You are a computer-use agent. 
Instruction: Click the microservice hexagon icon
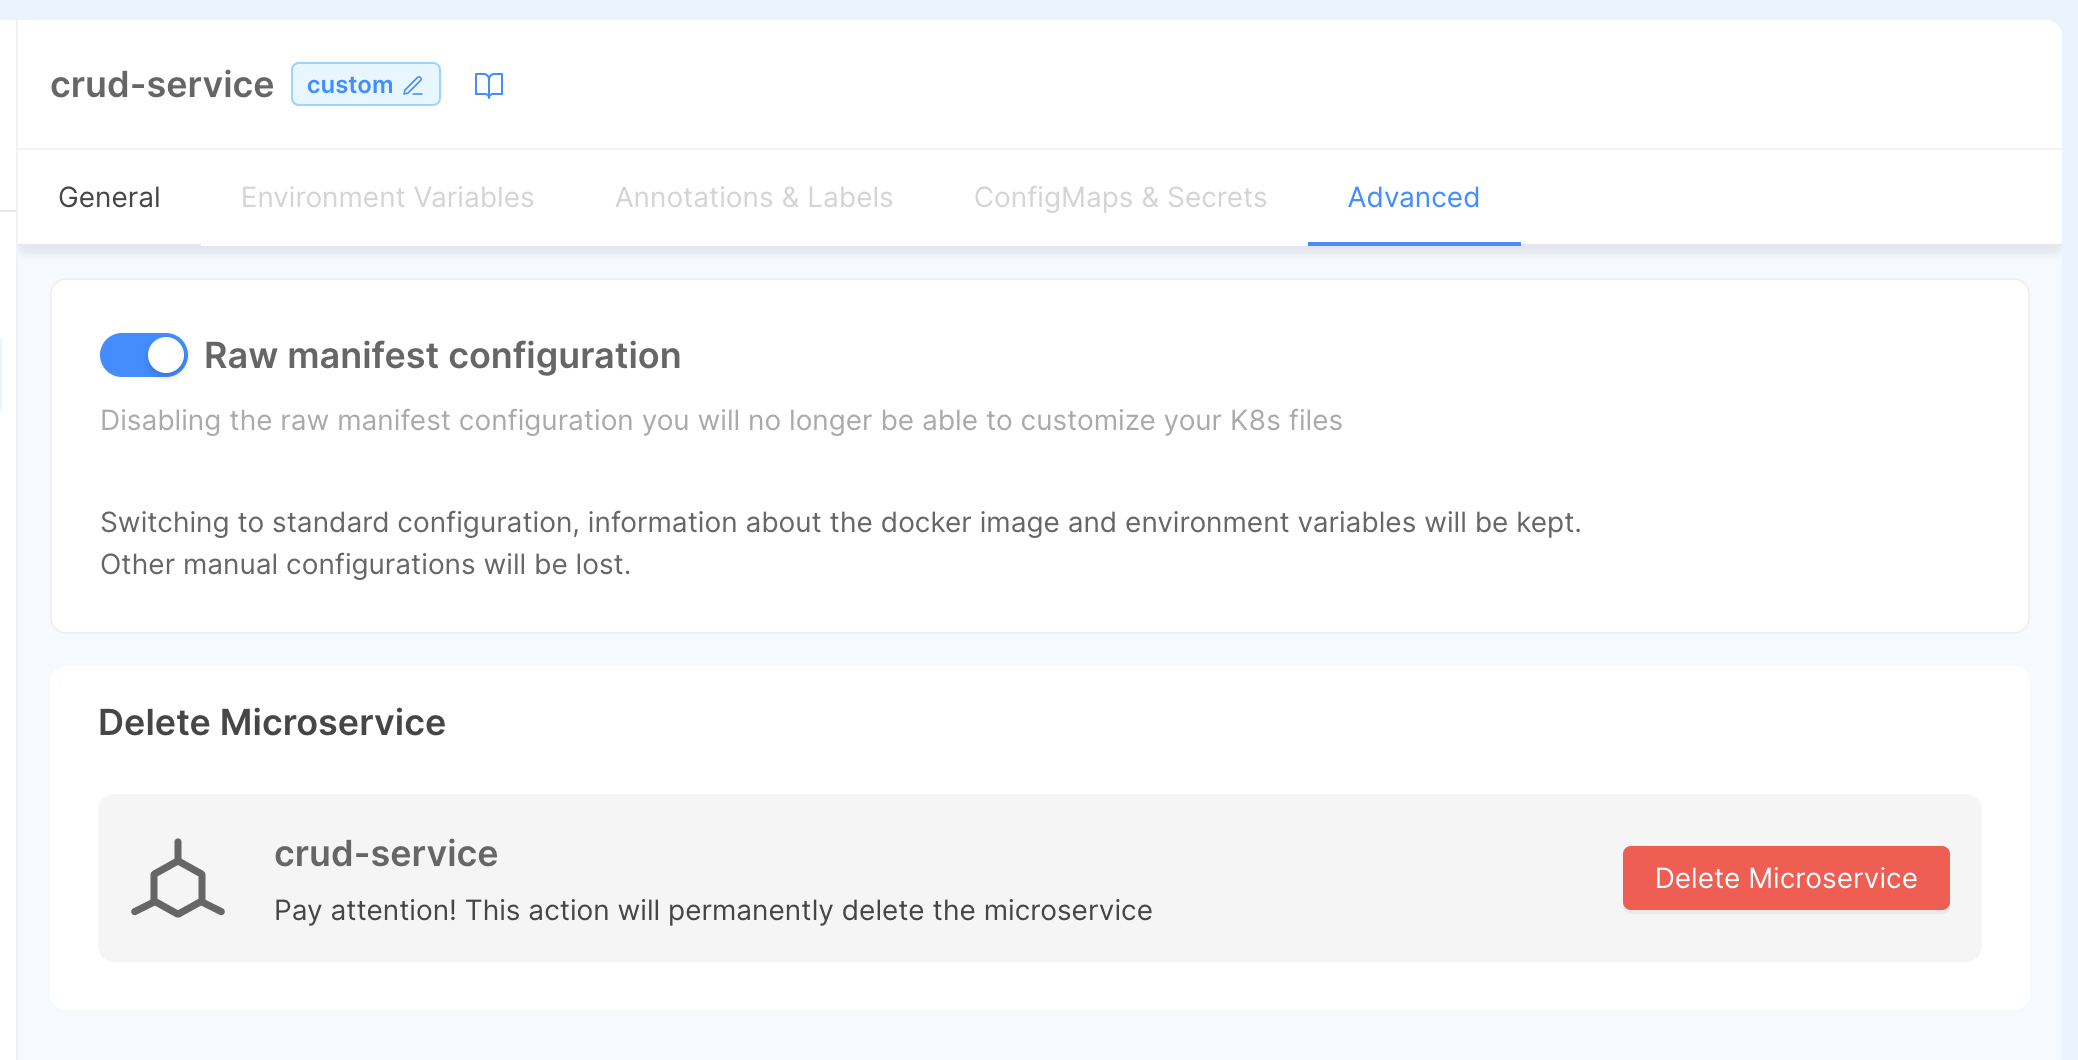(178, 879)
